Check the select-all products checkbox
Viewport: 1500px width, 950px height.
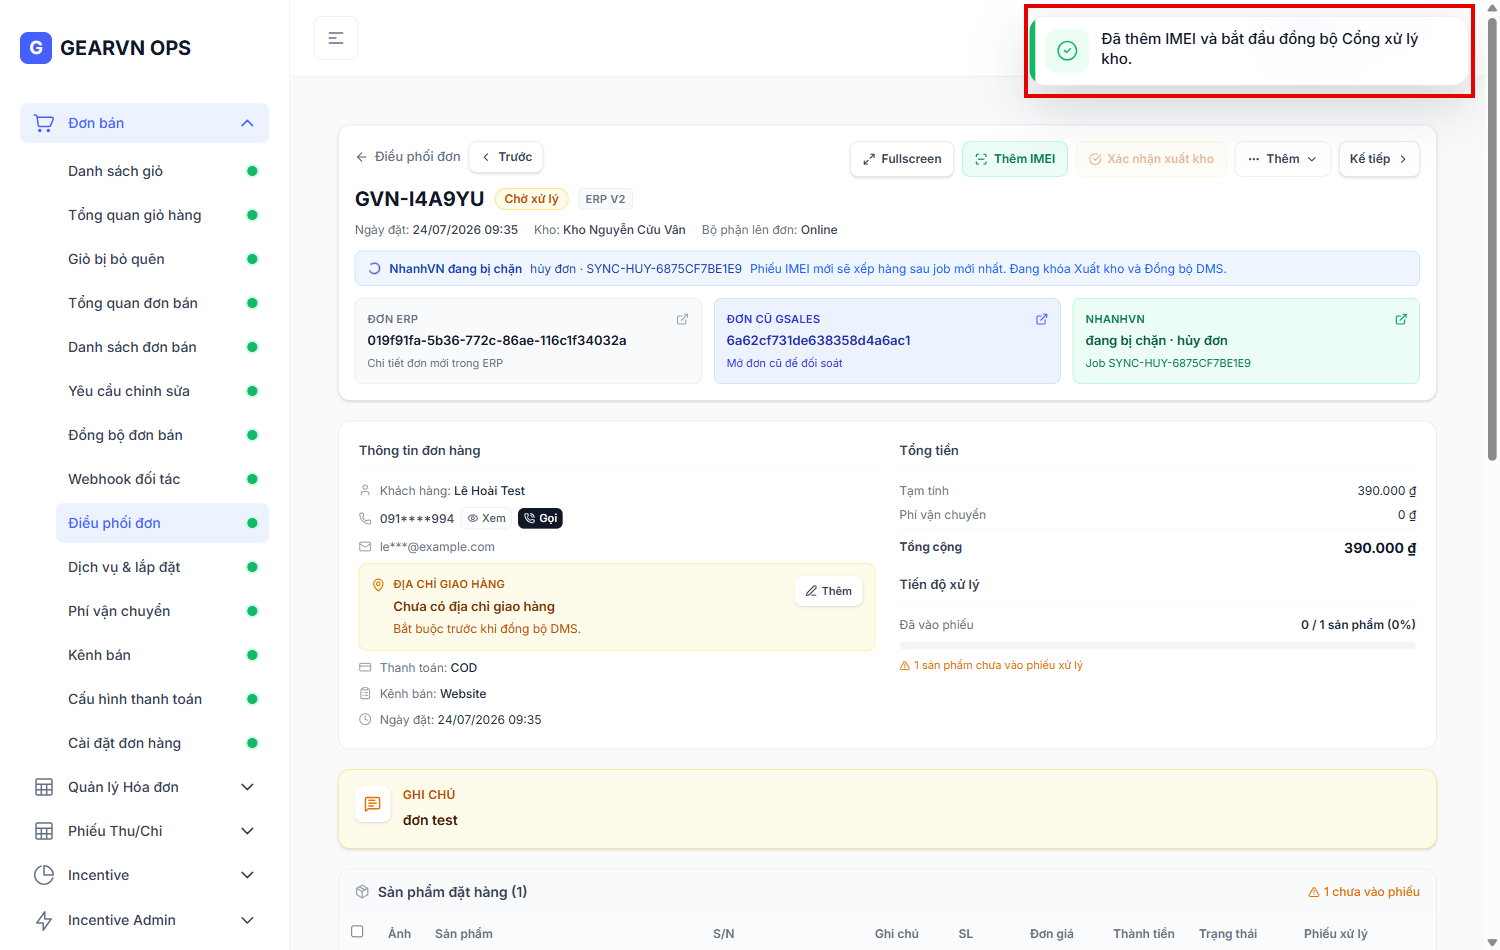coord(357,932)
